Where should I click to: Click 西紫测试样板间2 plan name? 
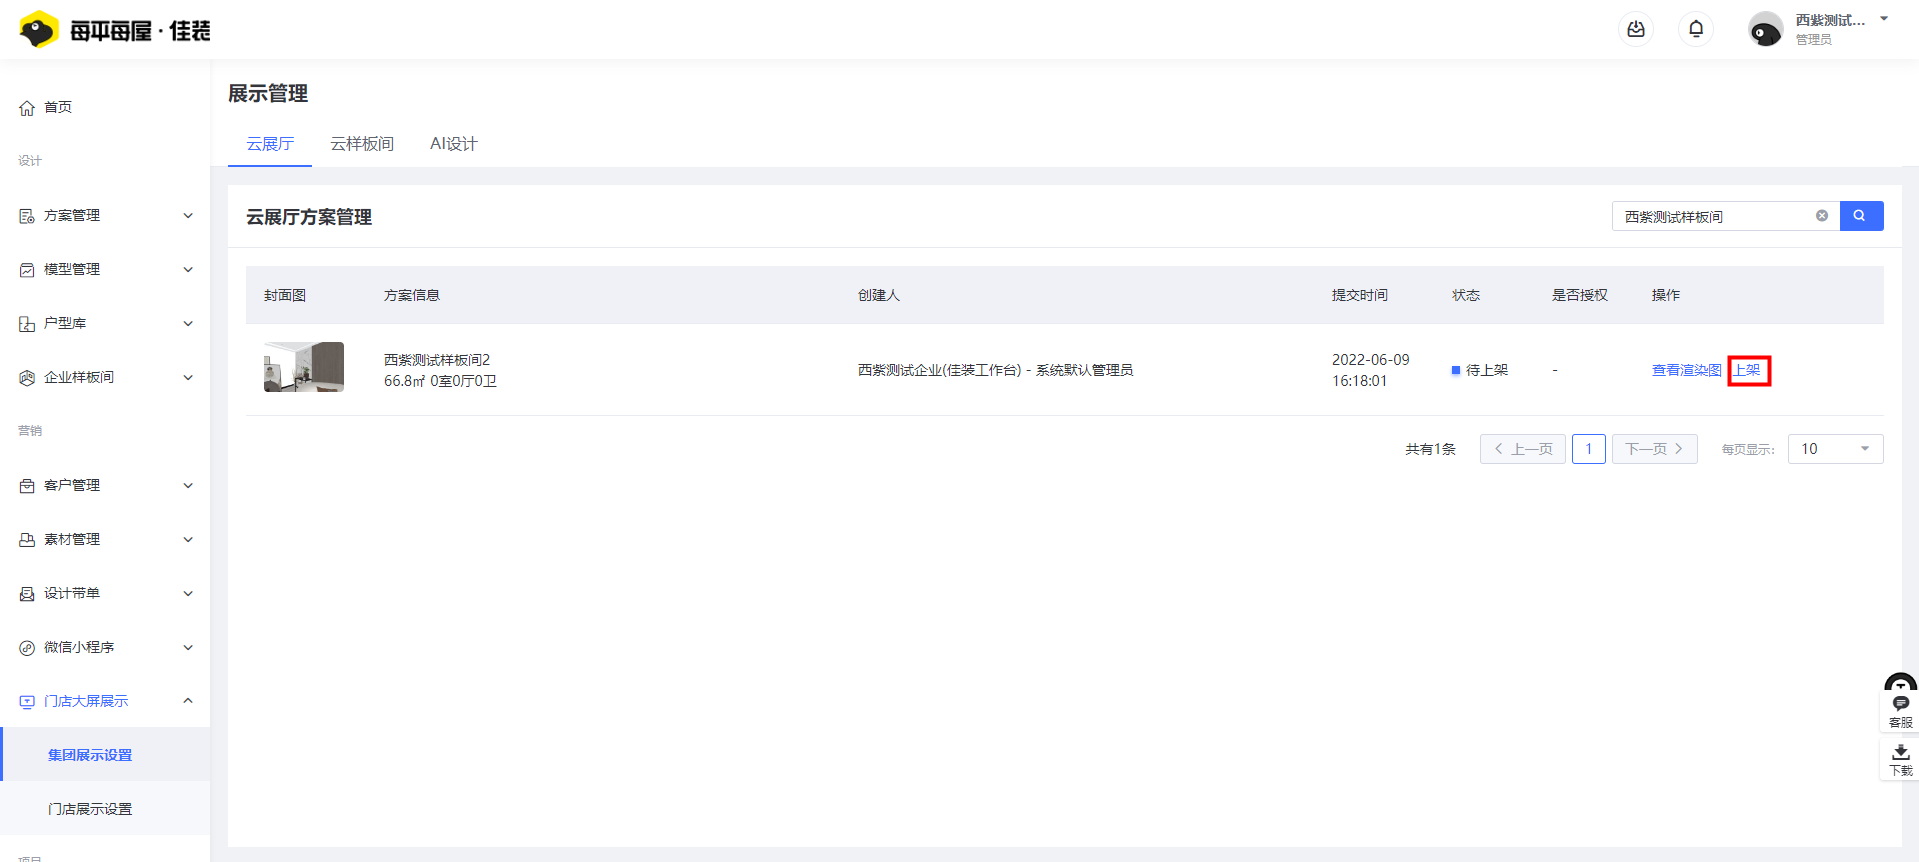click(437, 360)
